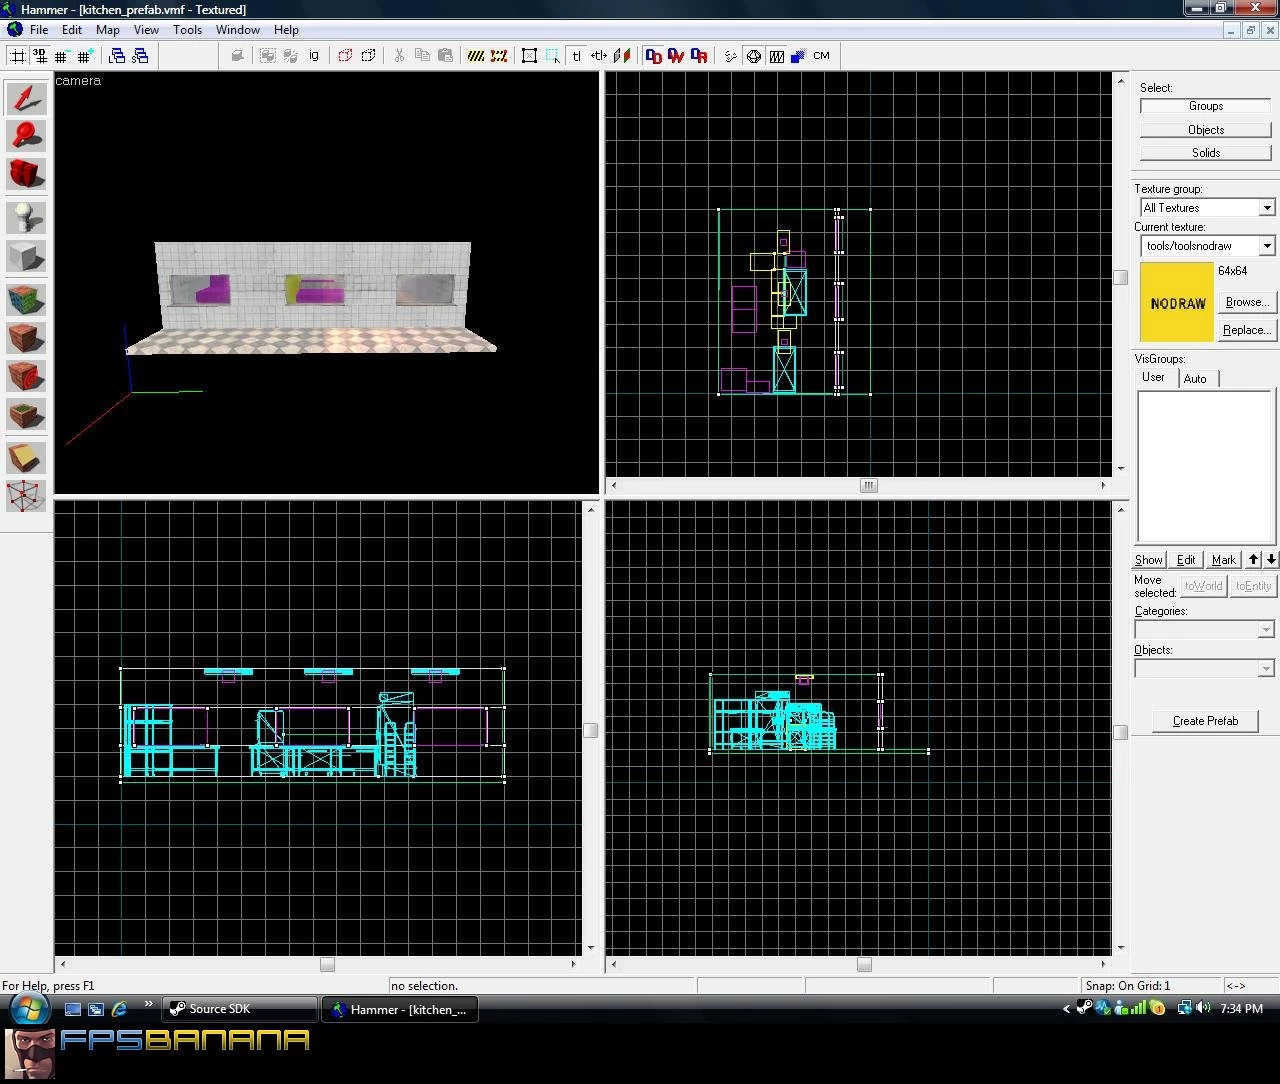
Task: Open the Map menu
Action: (107, 30)
